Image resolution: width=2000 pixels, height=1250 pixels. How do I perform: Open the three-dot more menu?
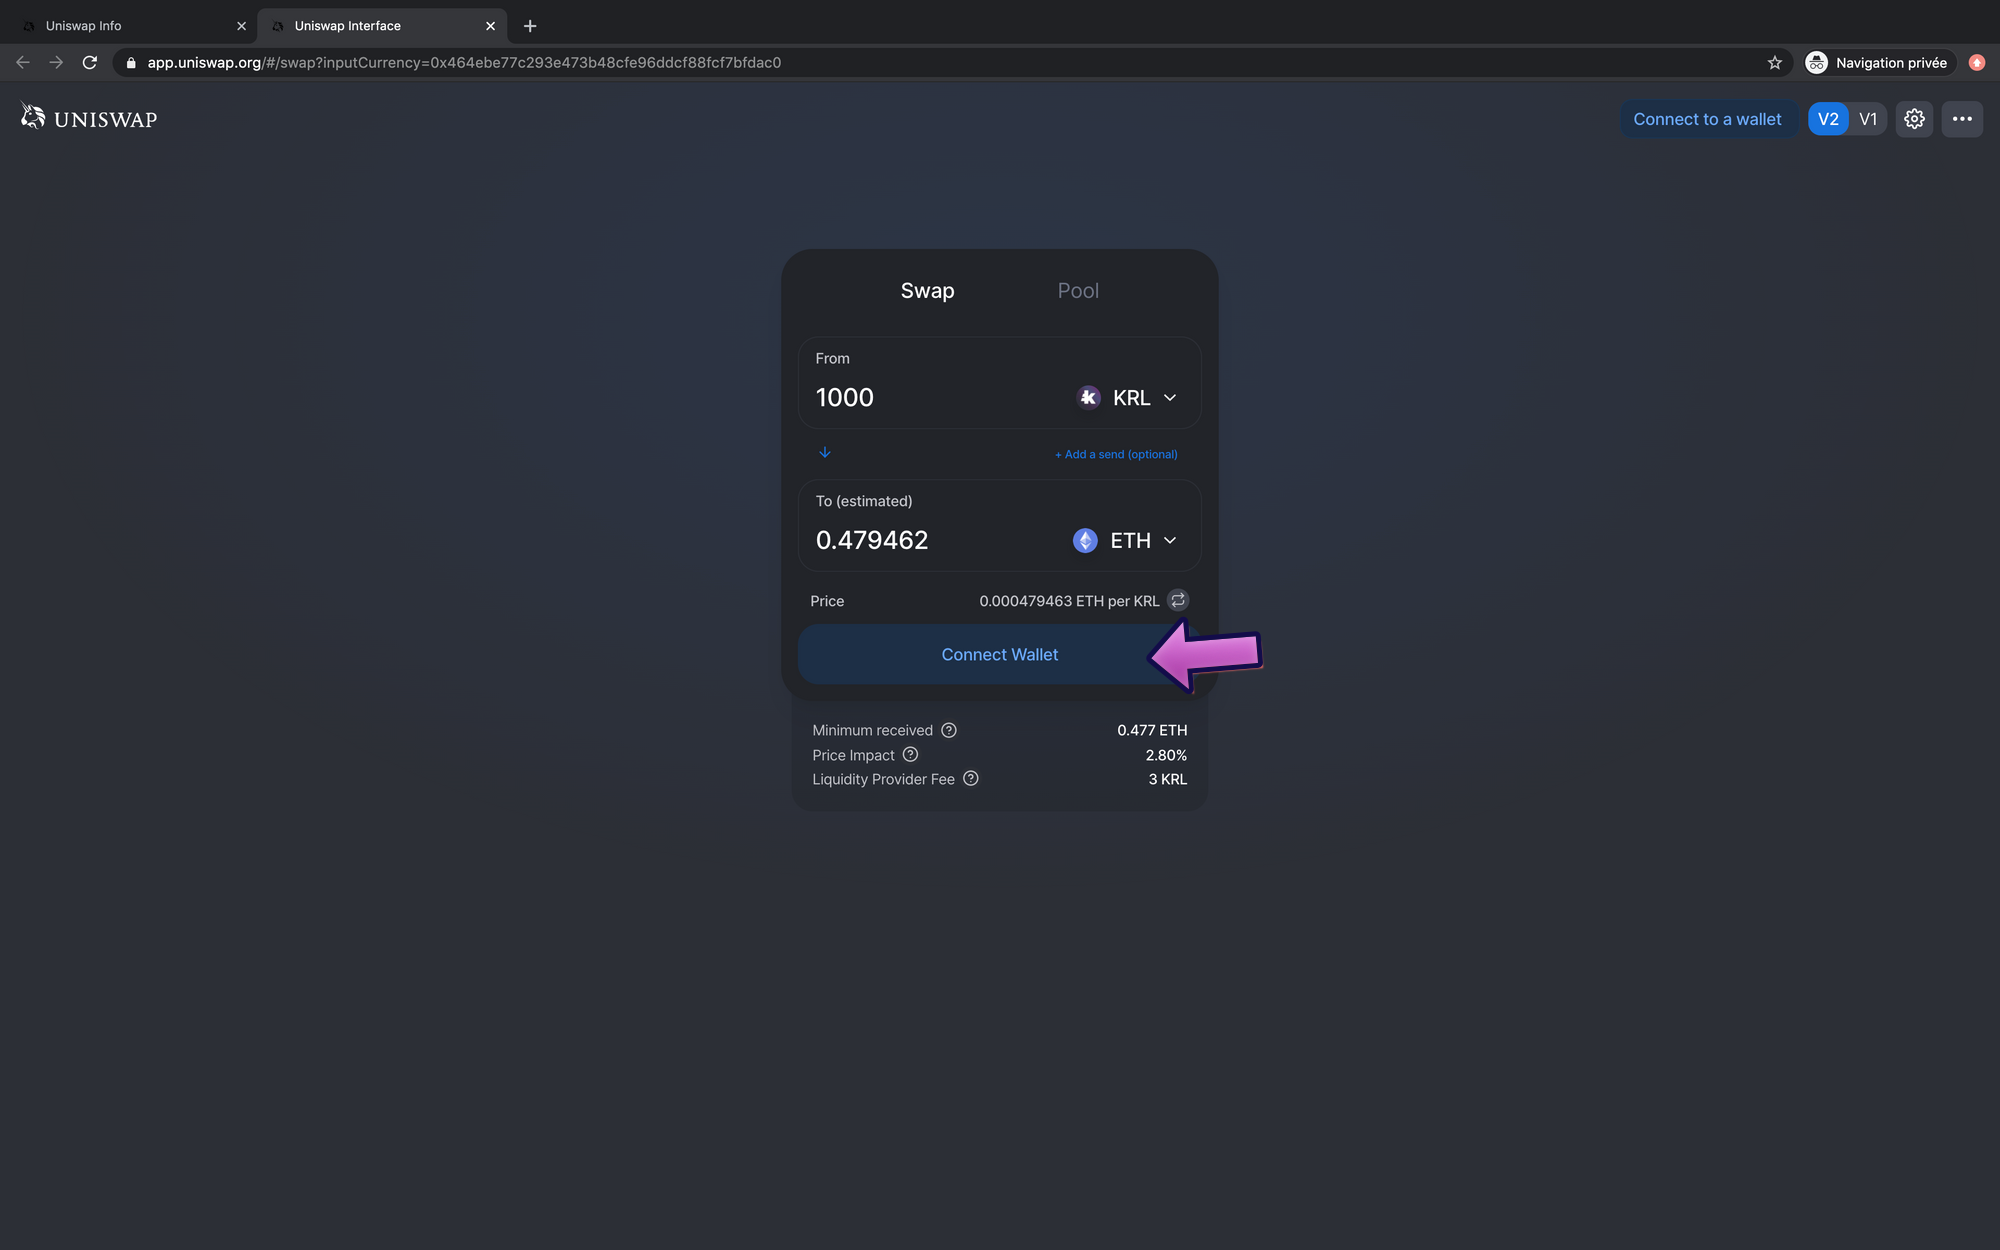click(x=1962, y=119)
